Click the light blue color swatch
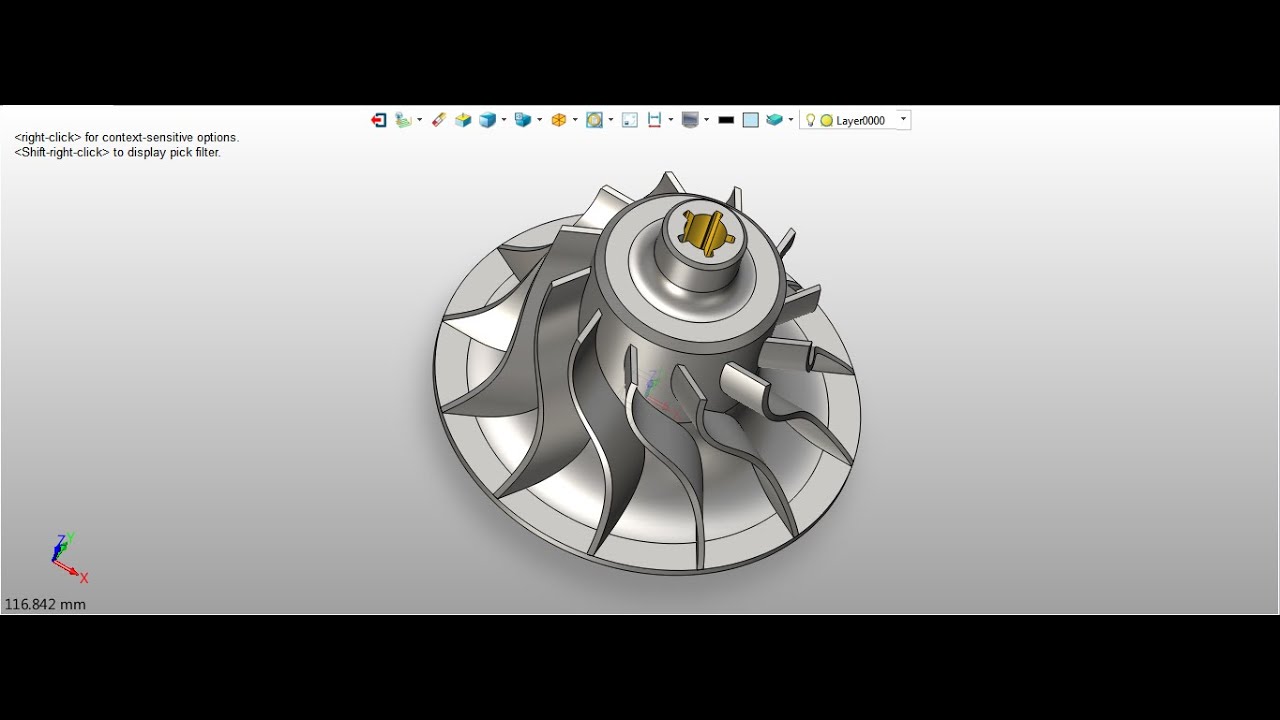The width and height of the screenshot is (1280, 720). [750, 120]
